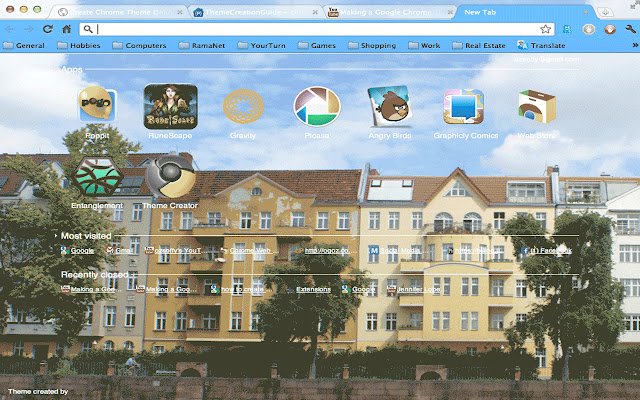Viewport: 640px width, 400px height.
Task: Open Chrome Web most visited link
Action: coord(249,250)
